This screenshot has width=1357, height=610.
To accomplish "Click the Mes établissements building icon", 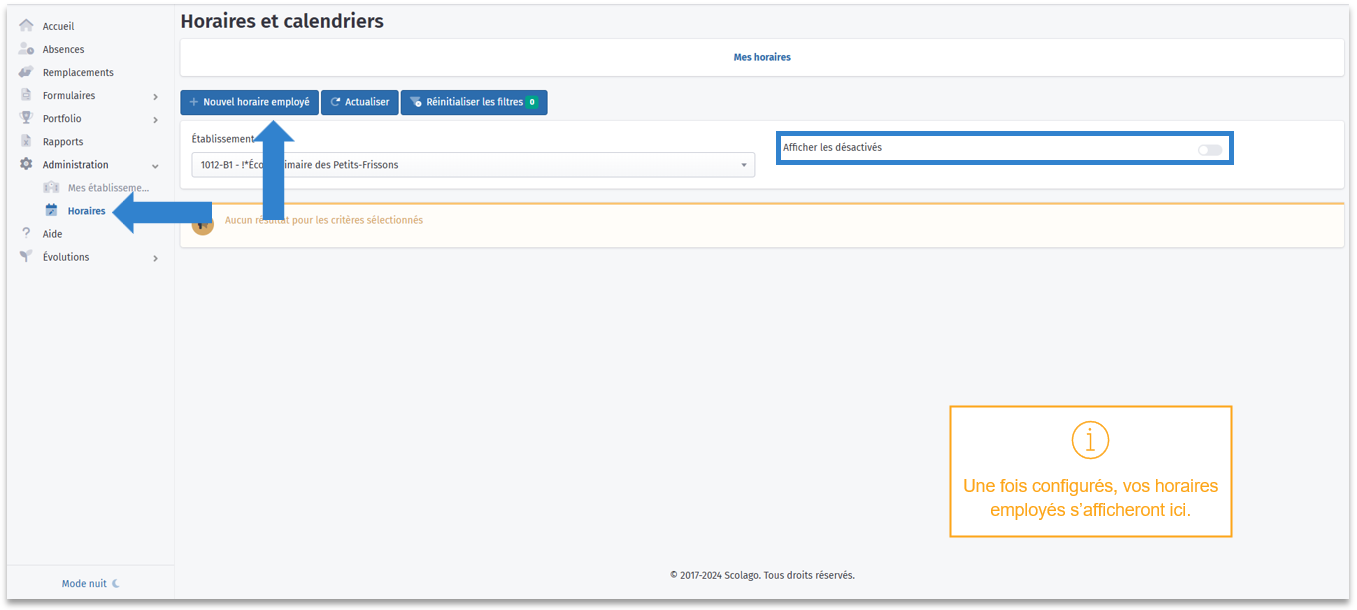I will coord(51,187).
